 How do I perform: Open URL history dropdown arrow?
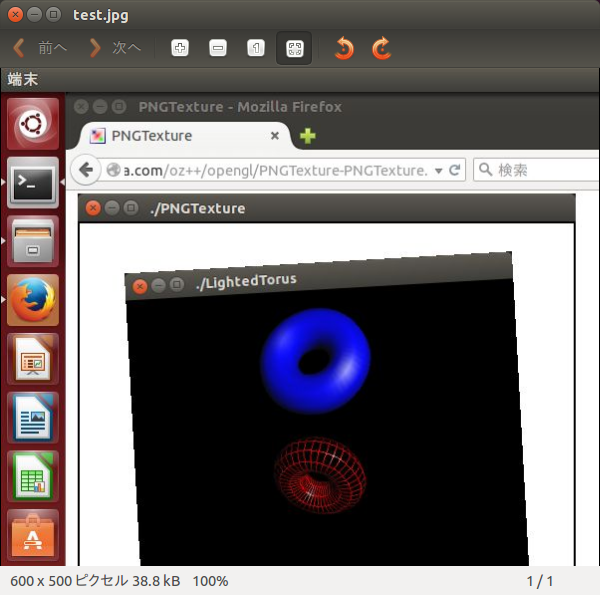click(439, 171)
